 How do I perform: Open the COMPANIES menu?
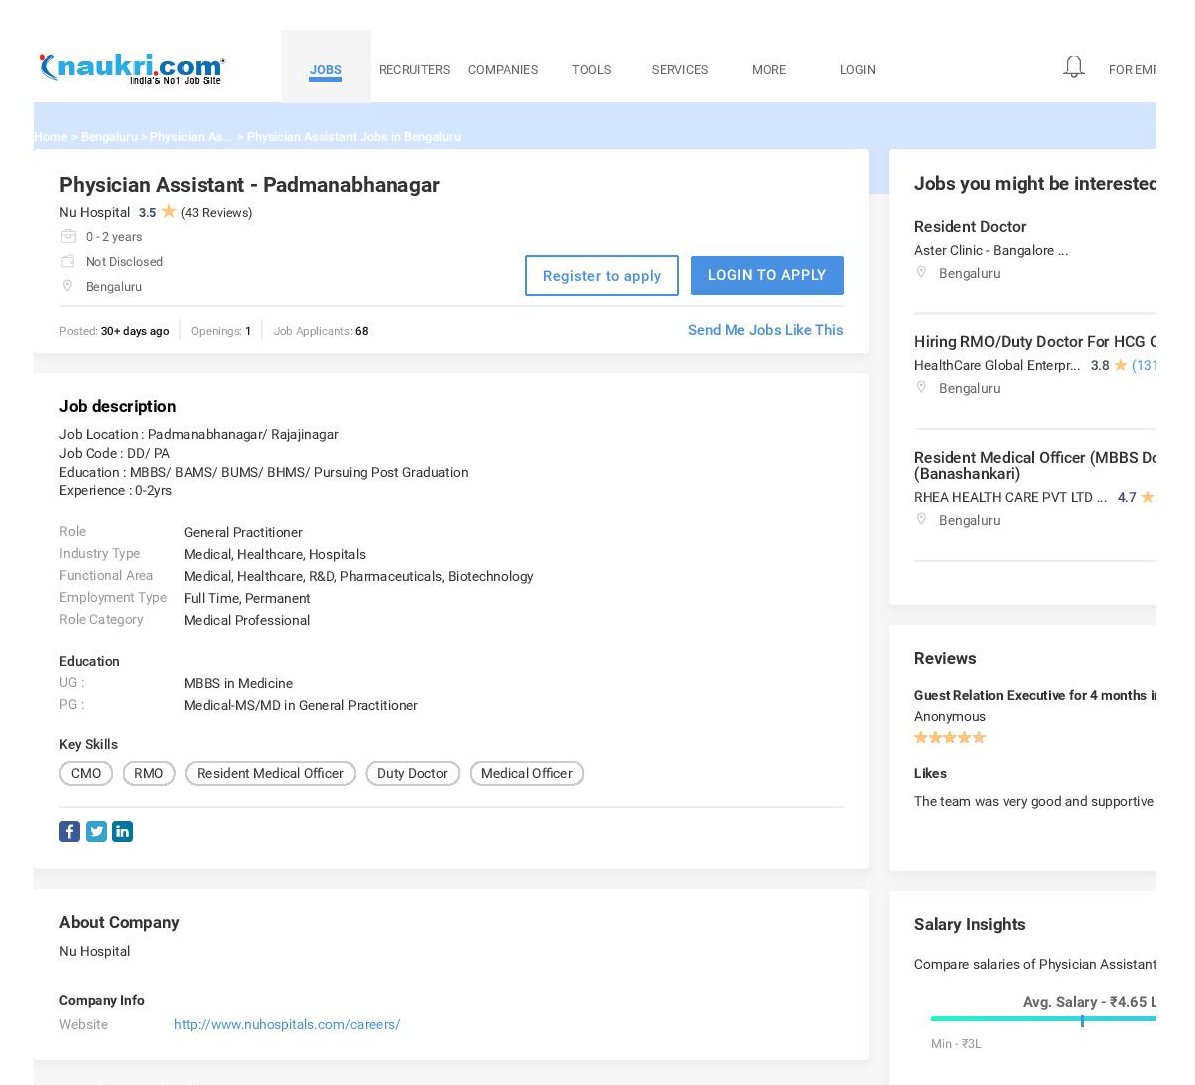coord(503,69)
